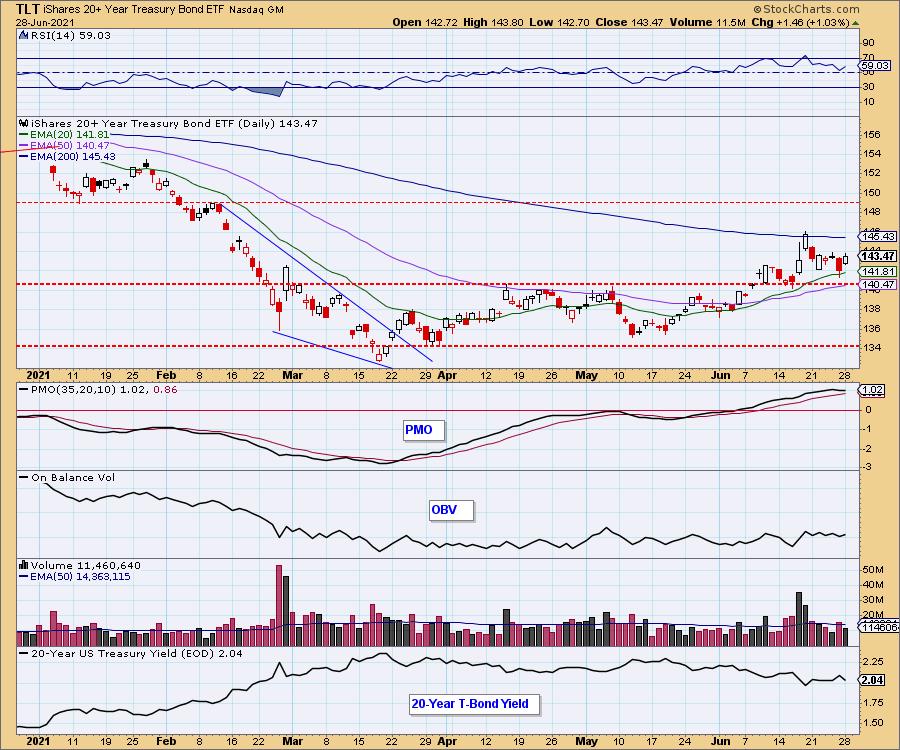This screenshot has height=750, width=900.
Task: Click the 140.47 price axis tag
Action: click(878, 285)
